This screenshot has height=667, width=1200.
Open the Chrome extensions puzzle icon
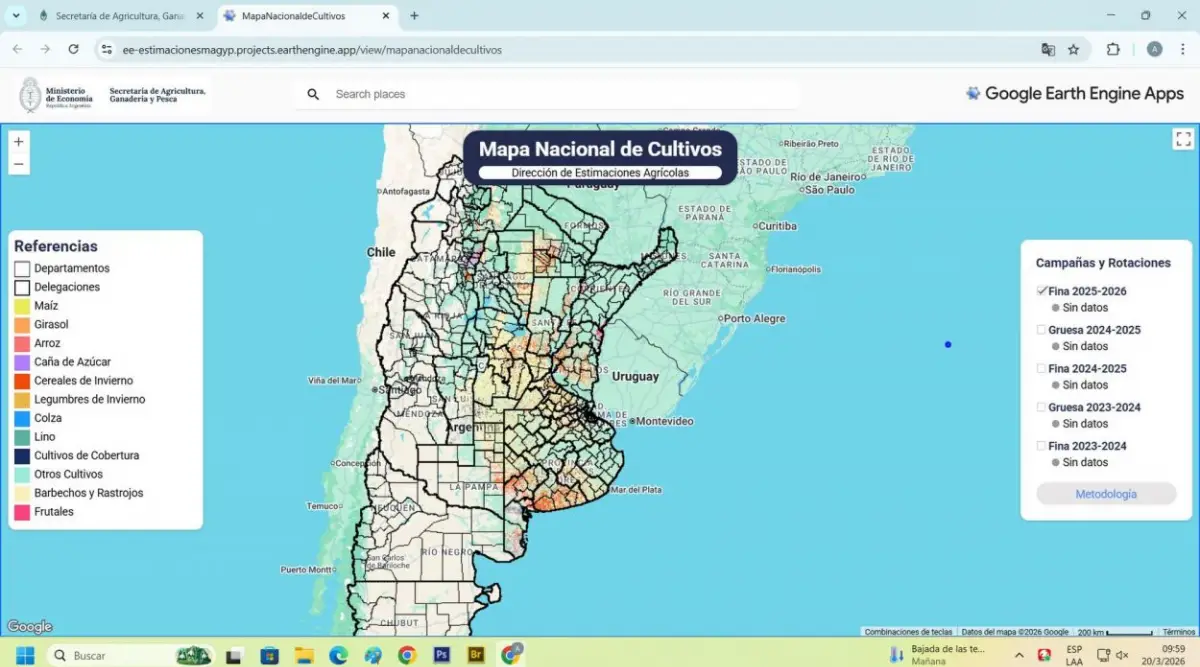point(1112,48)
